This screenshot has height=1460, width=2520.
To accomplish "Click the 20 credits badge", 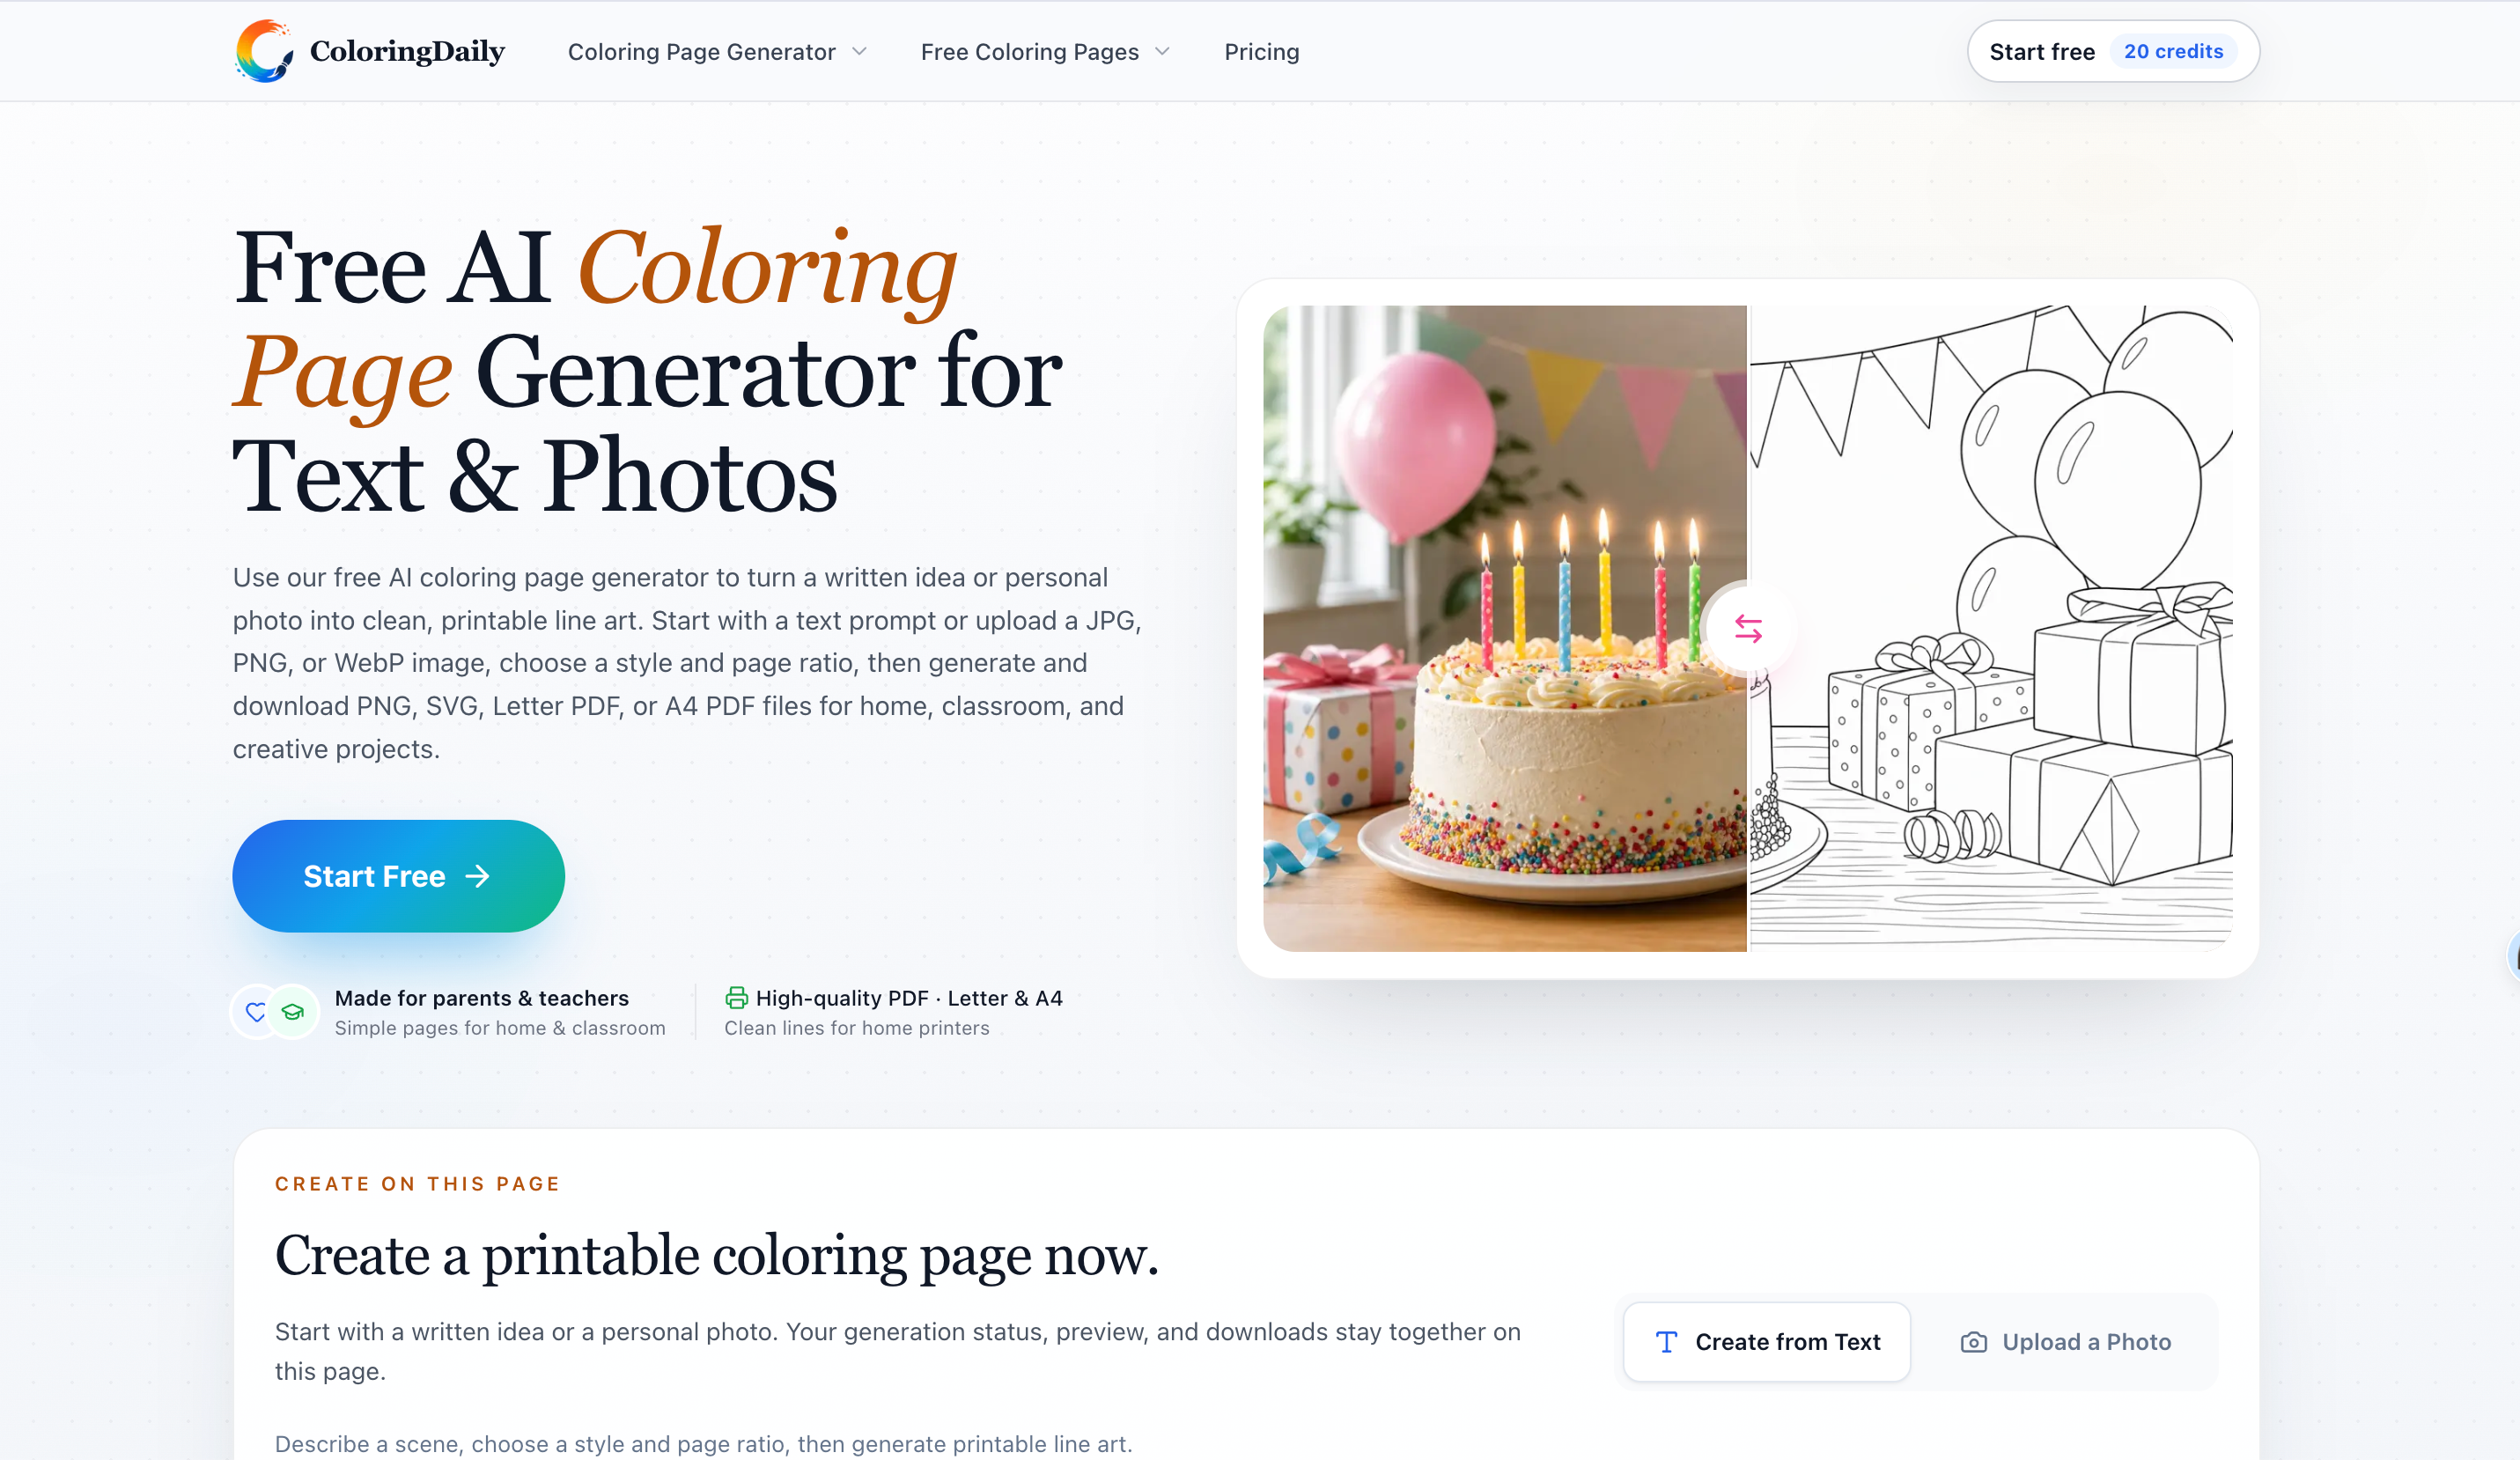I will coord(2173,51).
